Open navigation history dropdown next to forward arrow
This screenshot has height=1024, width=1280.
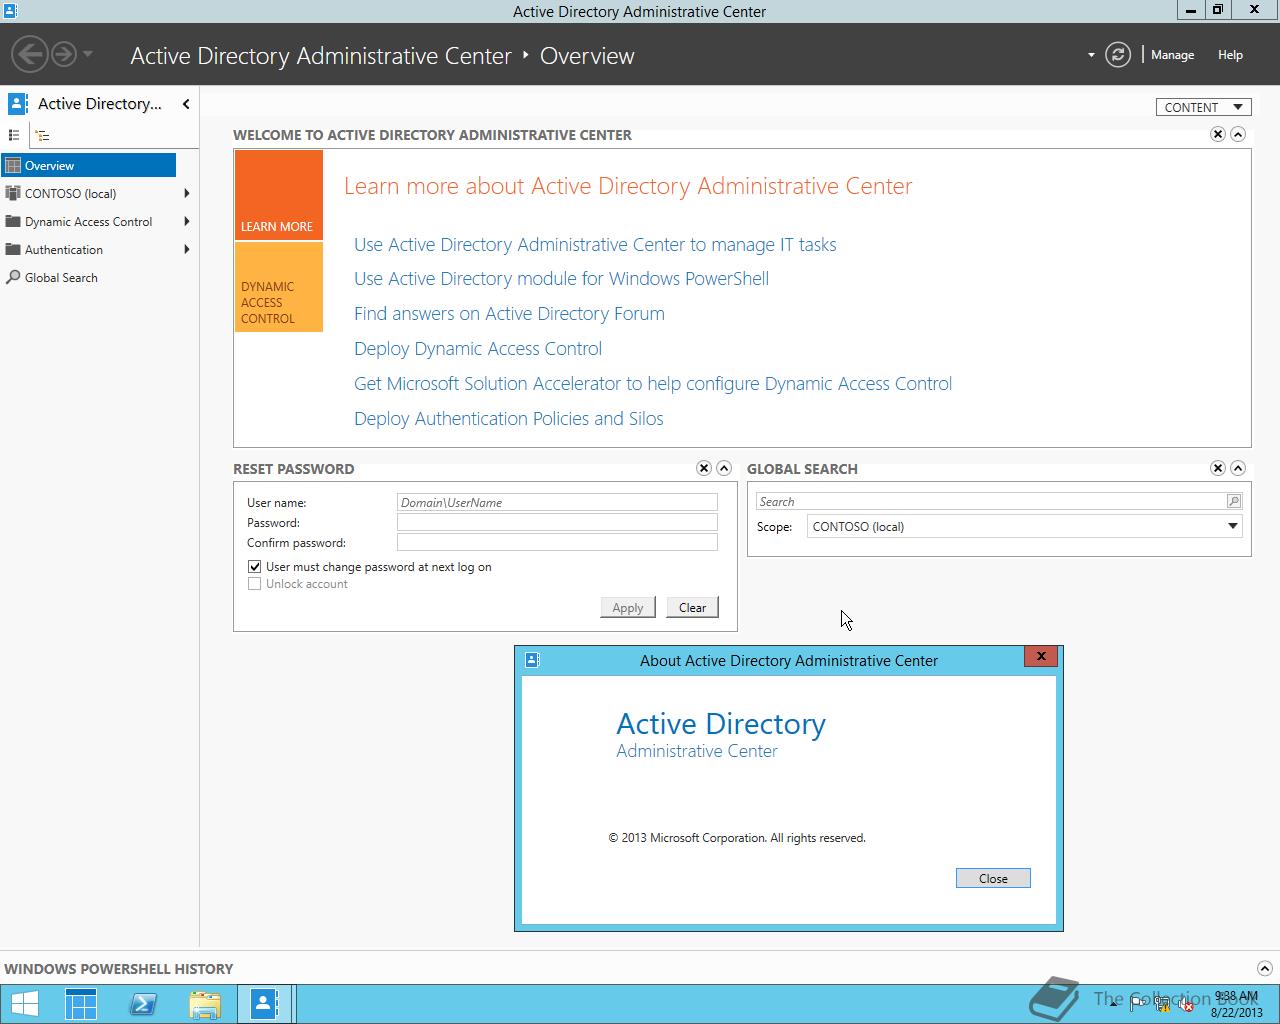[x=88, y=54]
